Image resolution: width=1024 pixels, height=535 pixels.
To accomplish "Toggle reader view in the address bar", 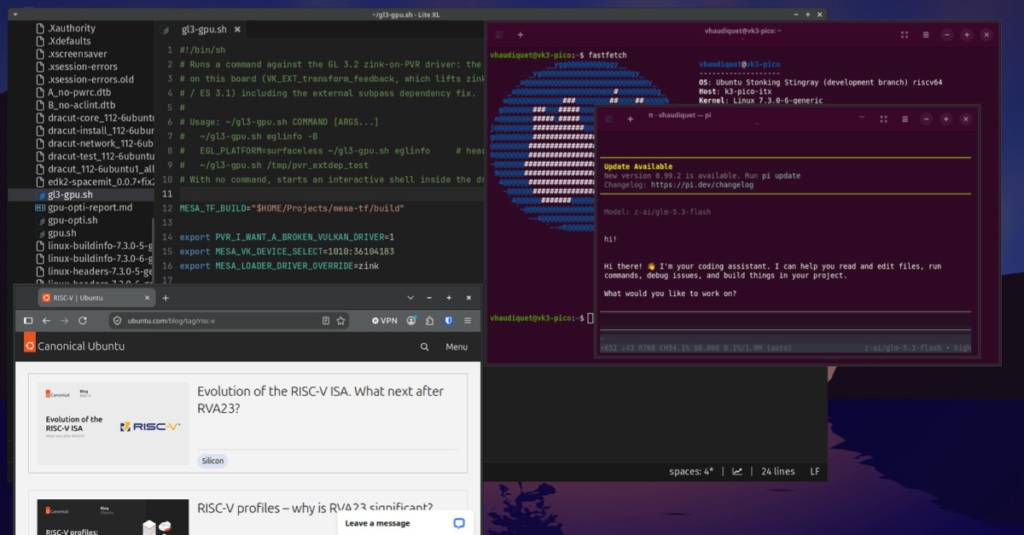I will [x=325, y=321].
